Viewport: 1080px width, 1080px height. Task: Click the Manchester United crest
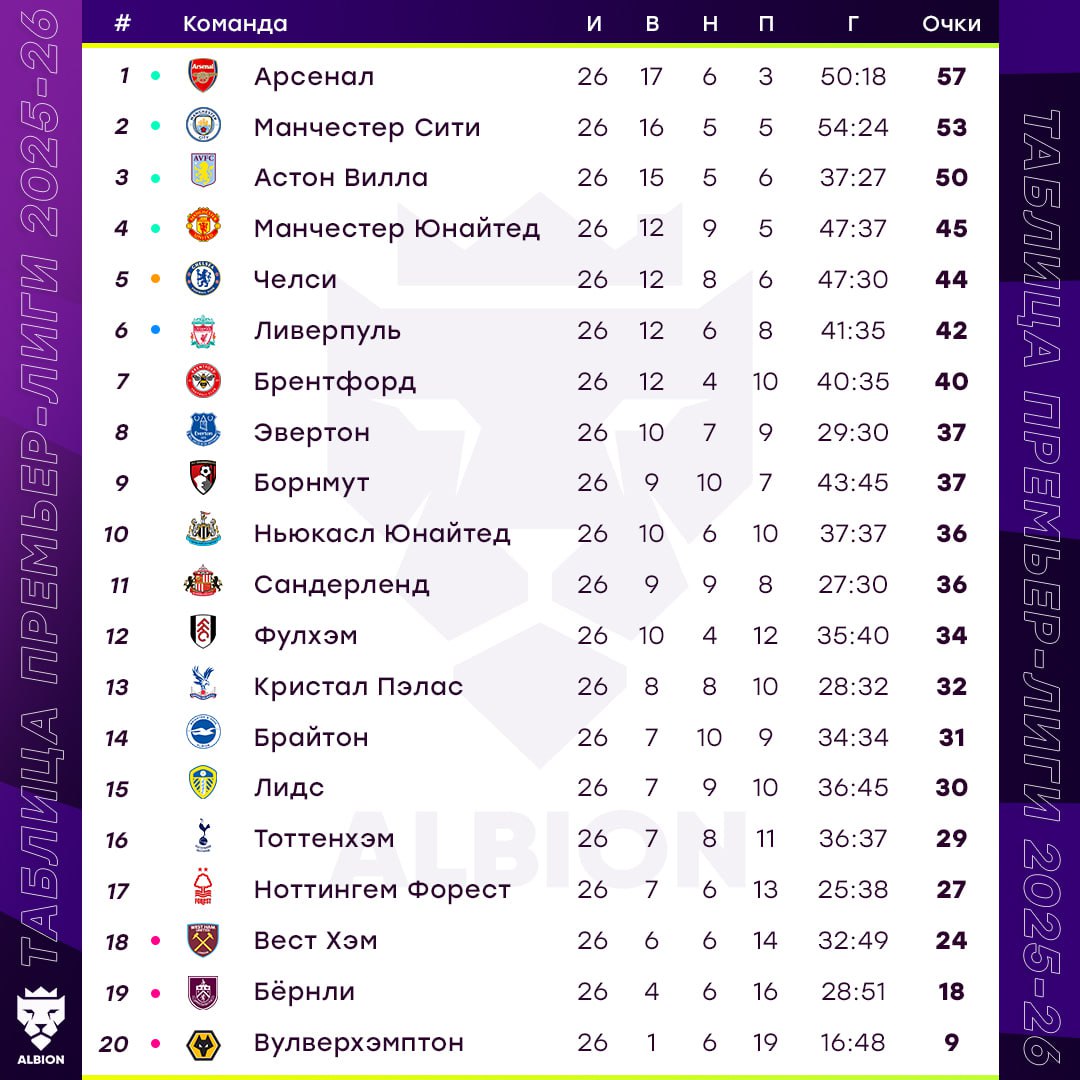[203, 228]
